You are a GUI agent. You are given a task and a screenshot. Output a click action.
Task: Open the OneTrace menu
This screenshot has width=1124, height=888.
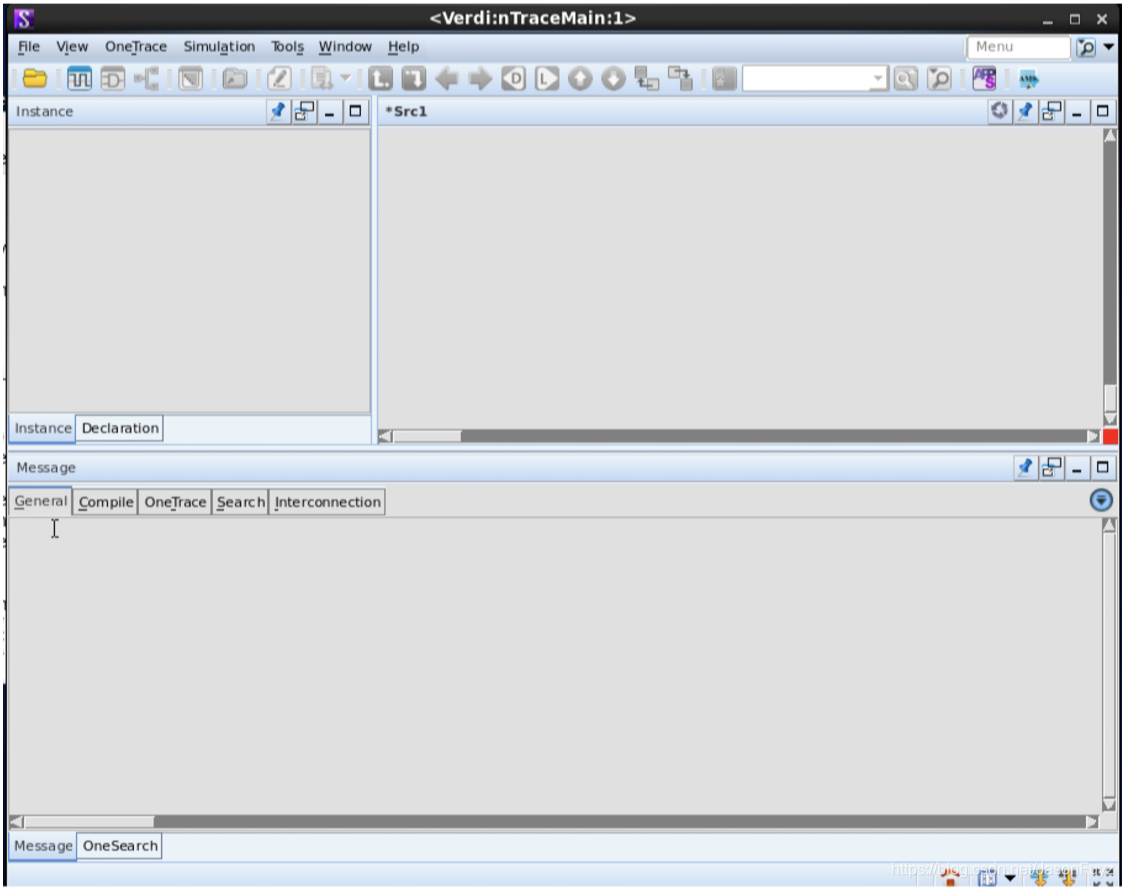pyautogui.click(x=135, y=47)
